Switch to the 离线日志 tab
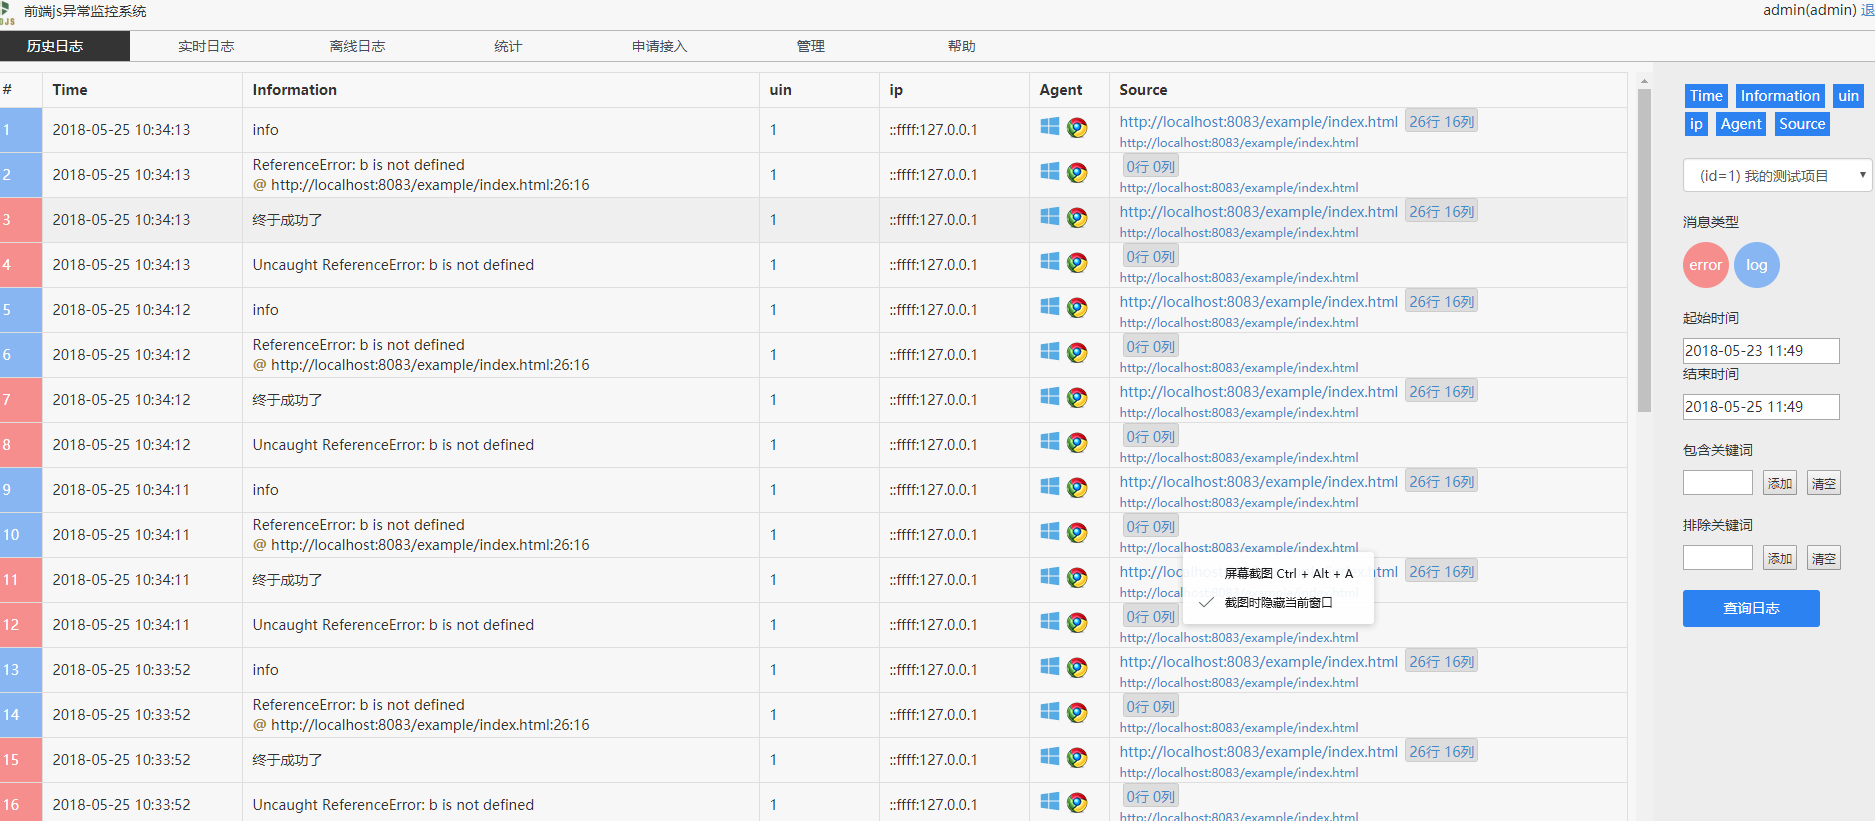The height and width of the screenshot is (821, 1875). [x=357, y=46]
